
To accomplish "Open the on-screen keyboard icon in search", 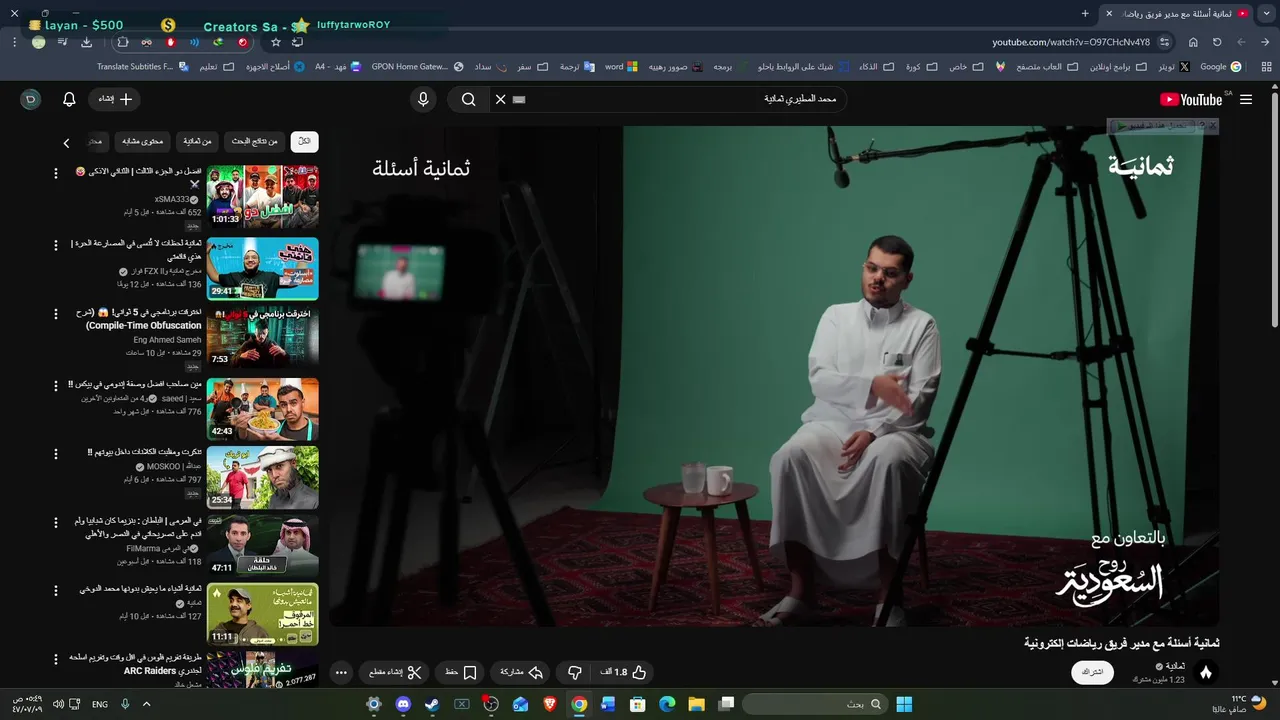I will tap(519, 99).
